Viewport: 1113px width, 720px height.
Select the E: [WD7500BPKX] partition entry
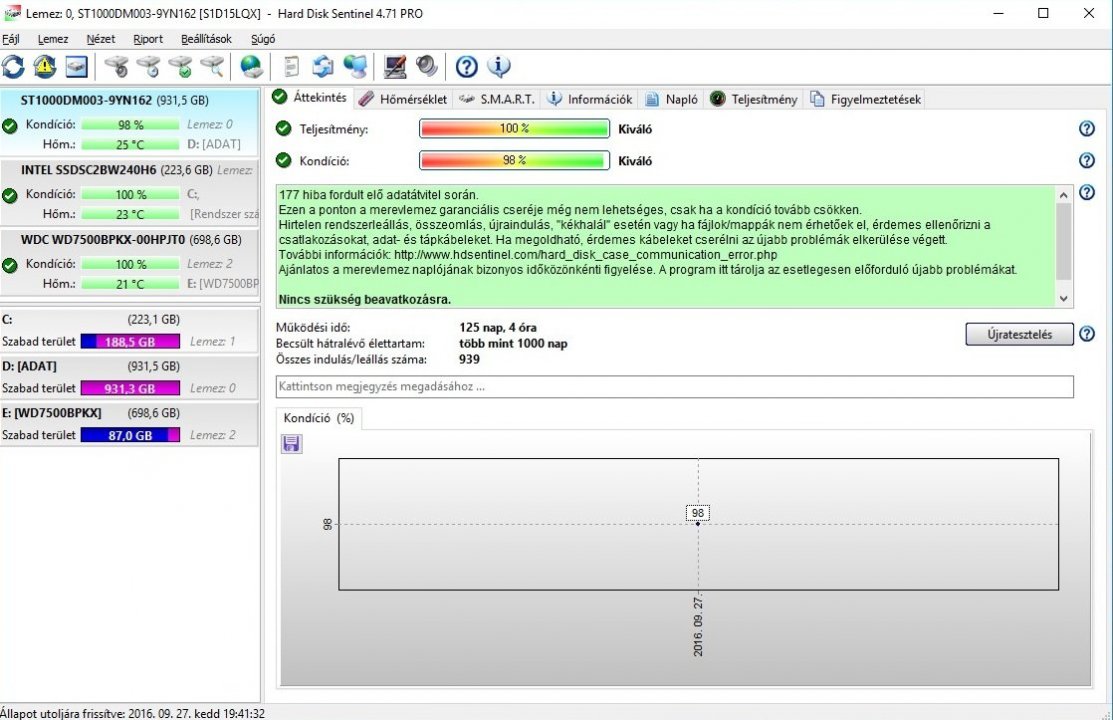130,424
